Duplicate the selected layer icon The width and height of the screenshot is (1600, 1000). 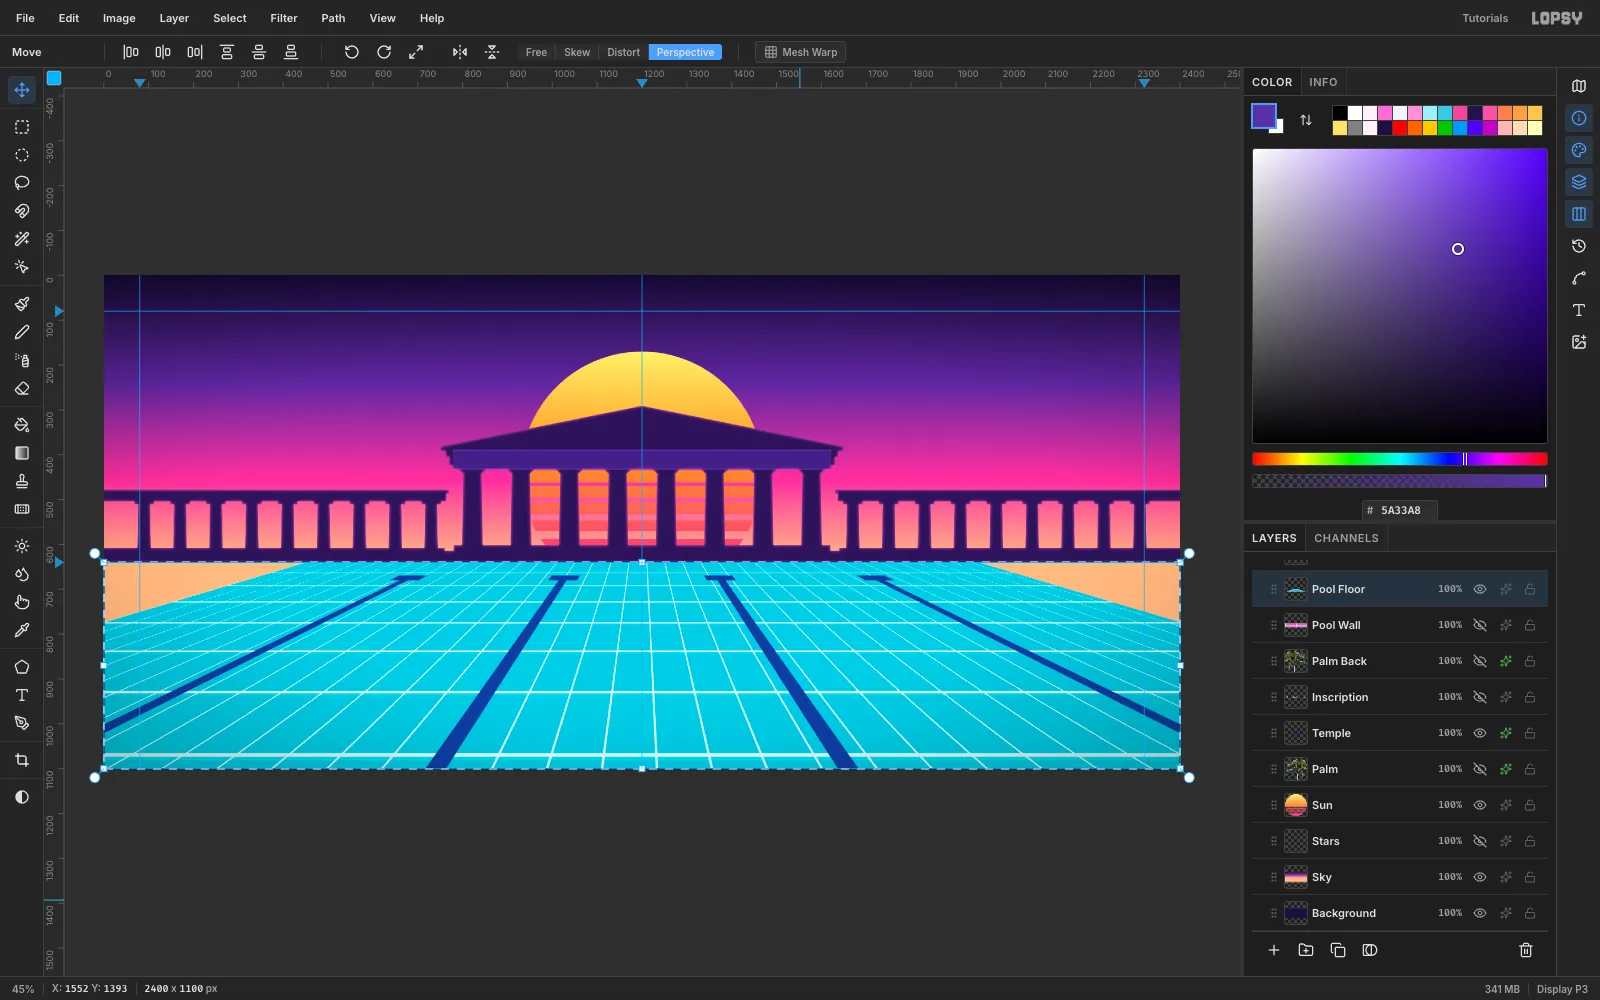1338,950
